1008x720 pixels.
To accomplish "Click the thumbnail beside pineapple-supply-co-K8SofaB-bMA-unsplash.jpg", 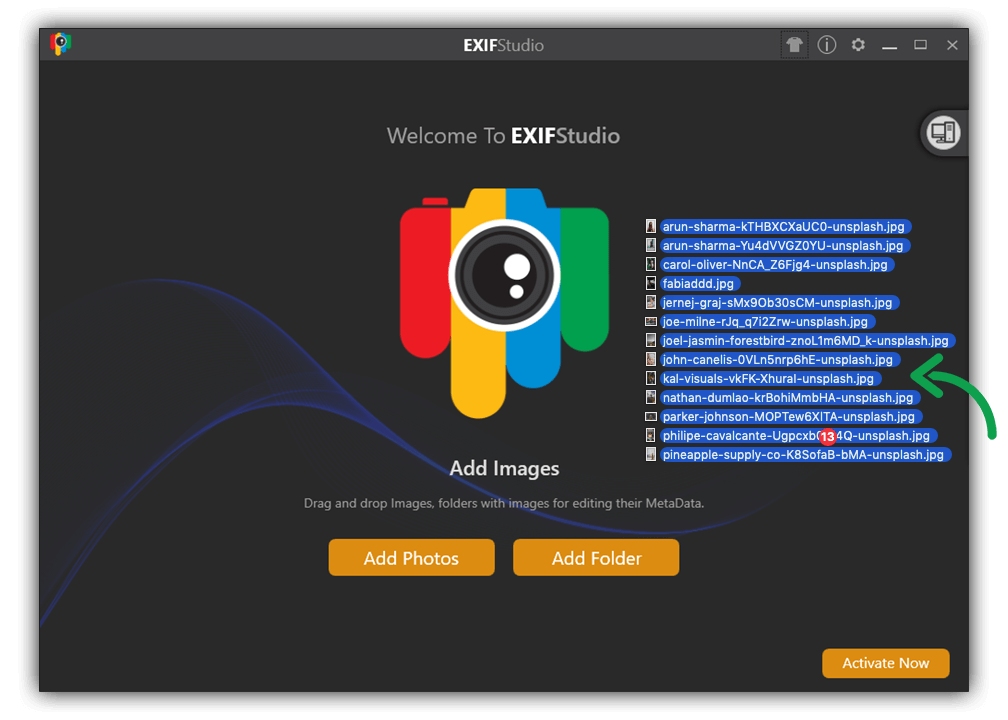I will [651, 454].
